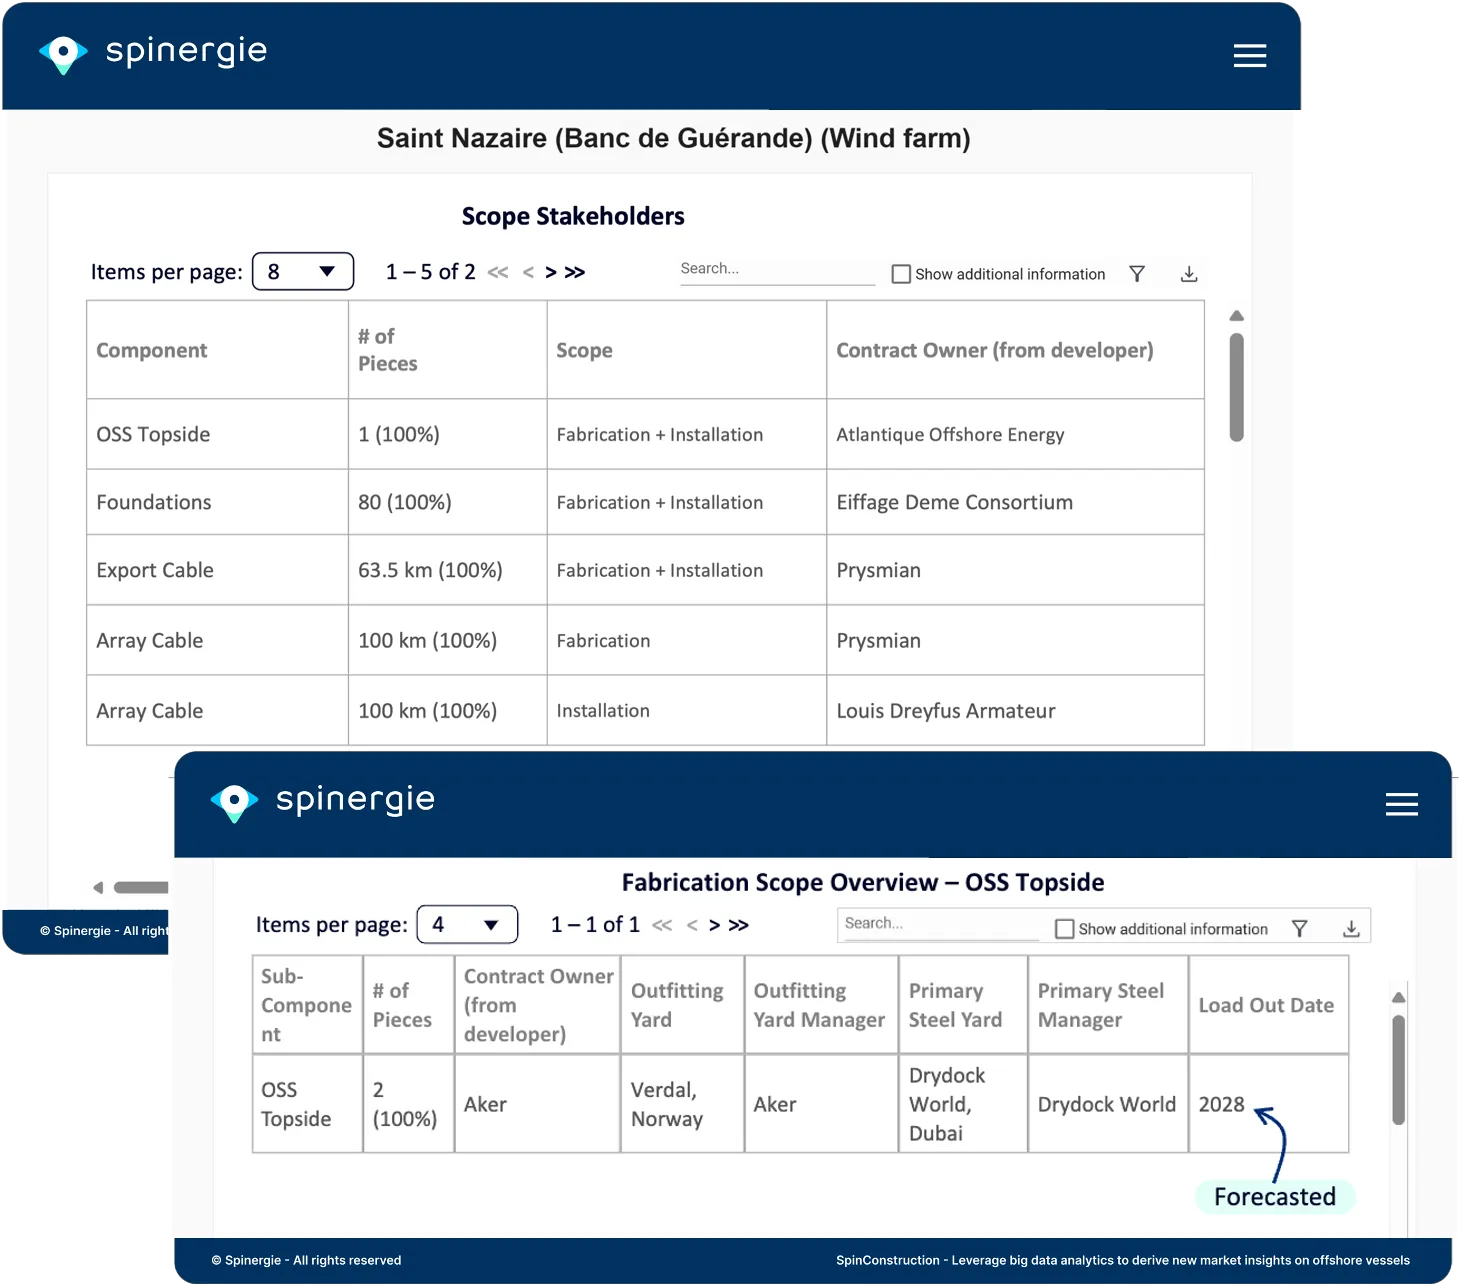The width and height of the screenshot is (1466, 1287).
Task: Select 'OSS Topside' cell in Scope Stakeholders
Action: [x=217, y=435]
